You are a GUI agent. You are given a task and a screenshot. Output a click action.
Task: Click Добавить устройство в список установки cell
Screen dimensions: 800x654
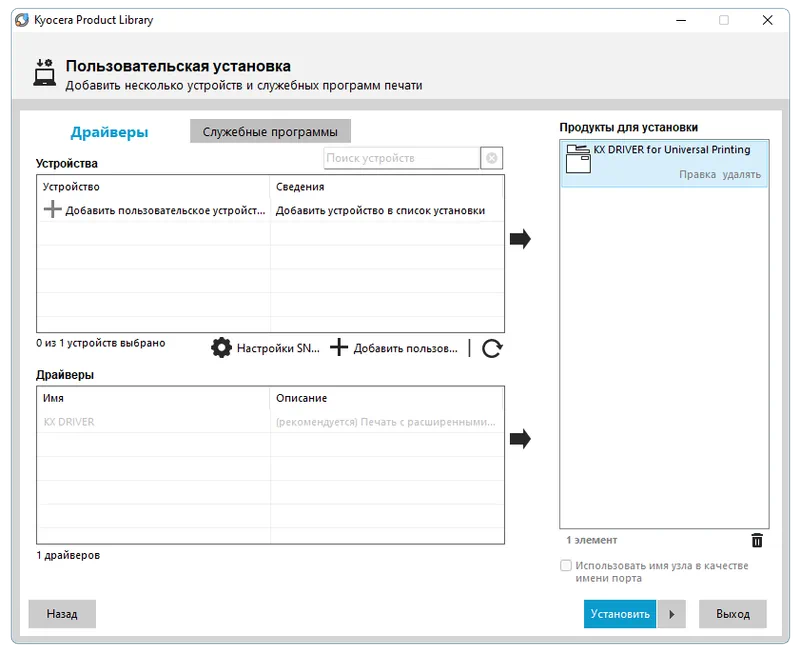(x=380, y=210)
